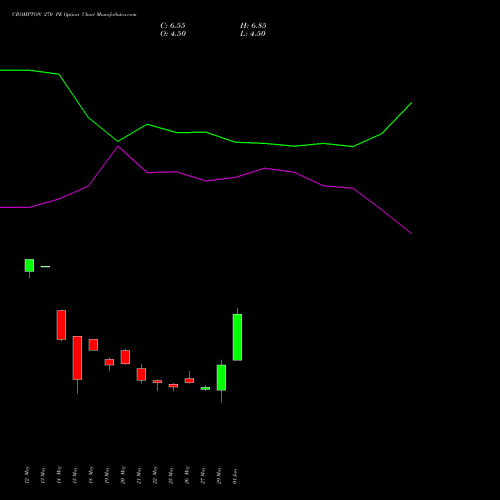
Task: Select the 29 May date label
Action: [x=219, y=475]
